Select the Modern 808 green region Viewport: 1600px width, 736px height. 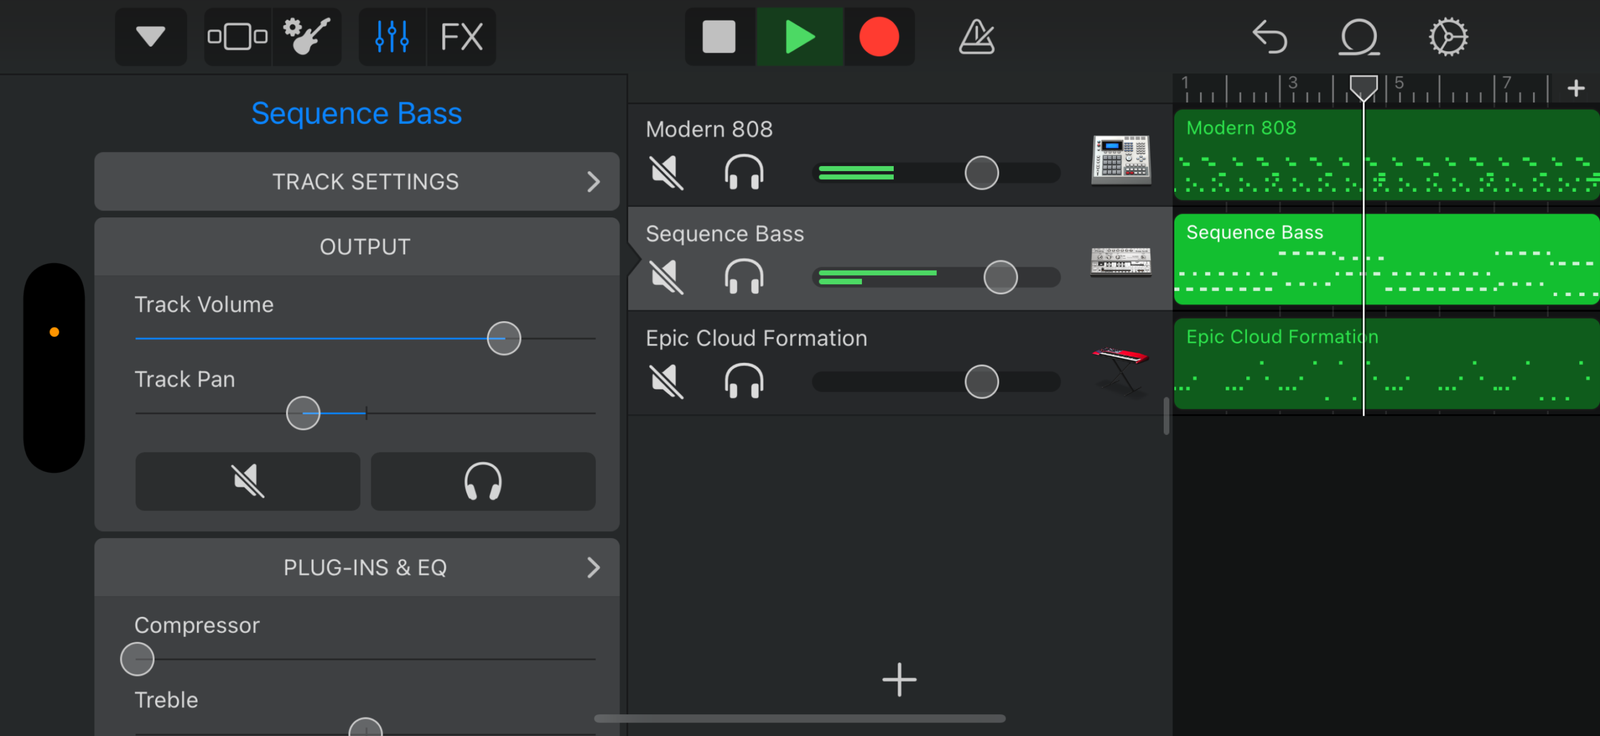click(x=1387, y=155)
